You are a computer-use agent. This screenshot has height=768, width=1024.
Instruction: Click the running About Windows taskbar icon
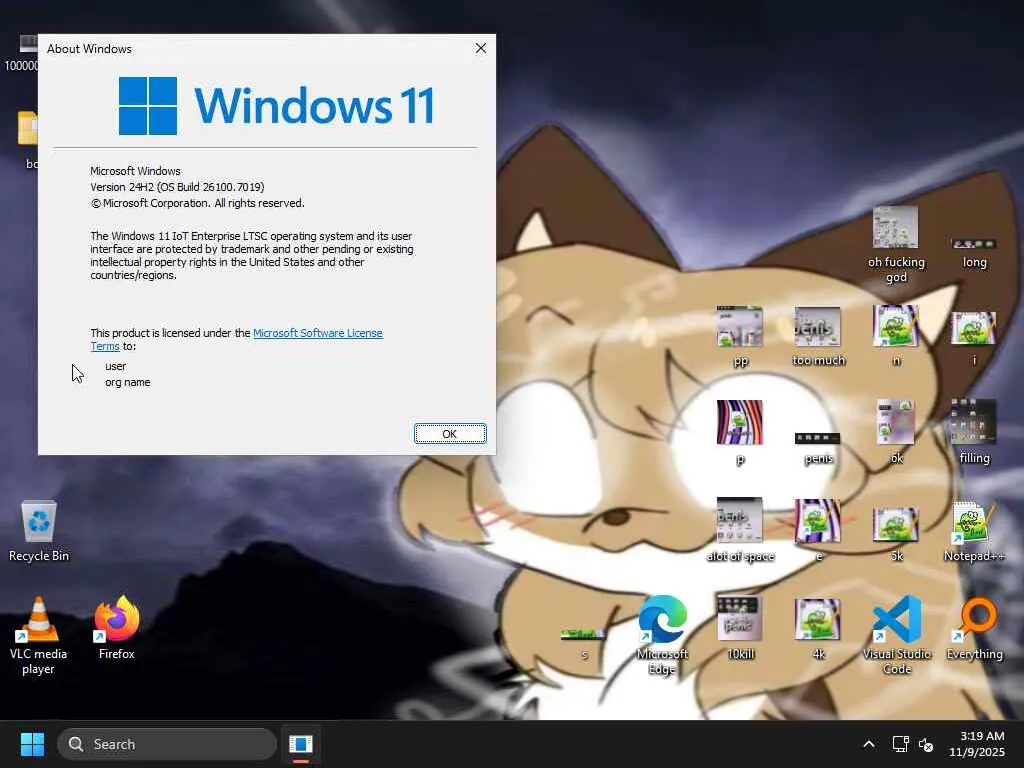tap(300, 744)
